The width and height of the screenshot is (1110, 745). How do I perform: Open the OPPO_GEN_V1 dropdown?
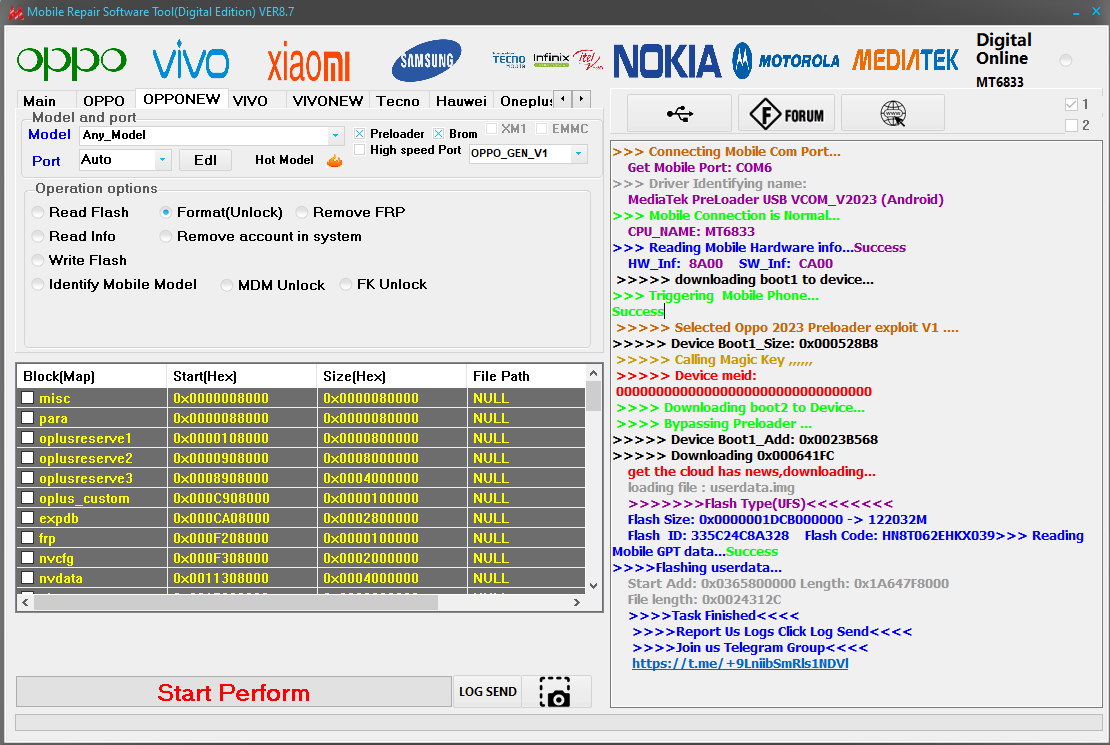tap(579, 154)
